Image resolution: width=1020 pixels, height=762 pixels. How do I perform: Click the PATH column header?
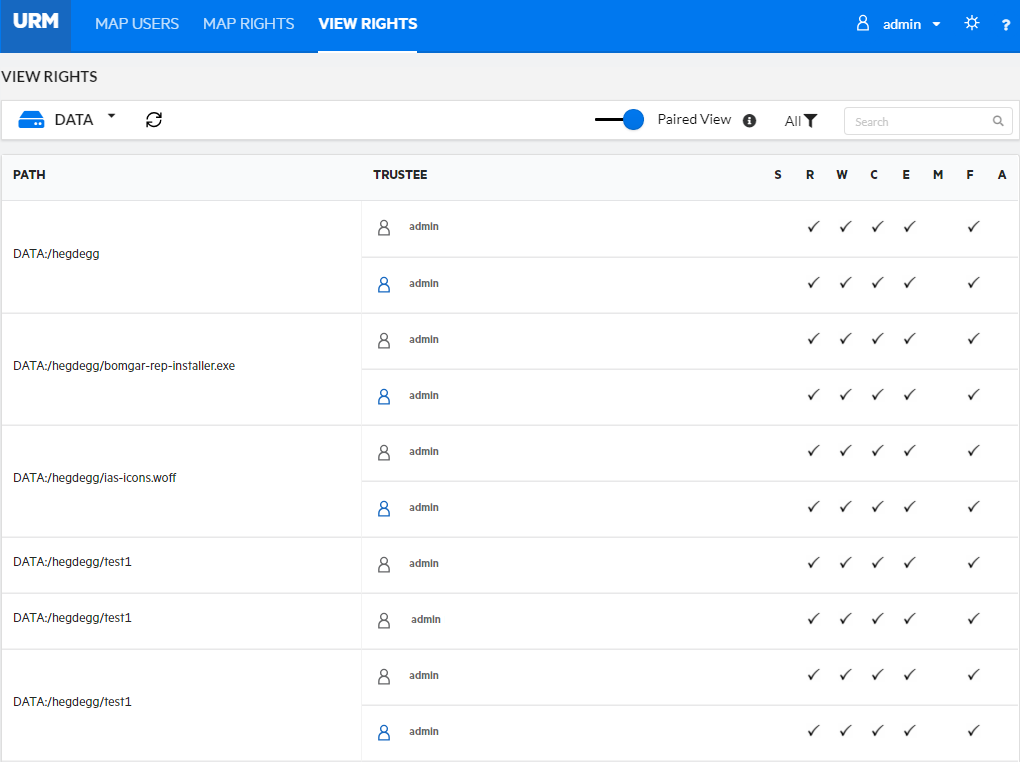coord(29,175)
